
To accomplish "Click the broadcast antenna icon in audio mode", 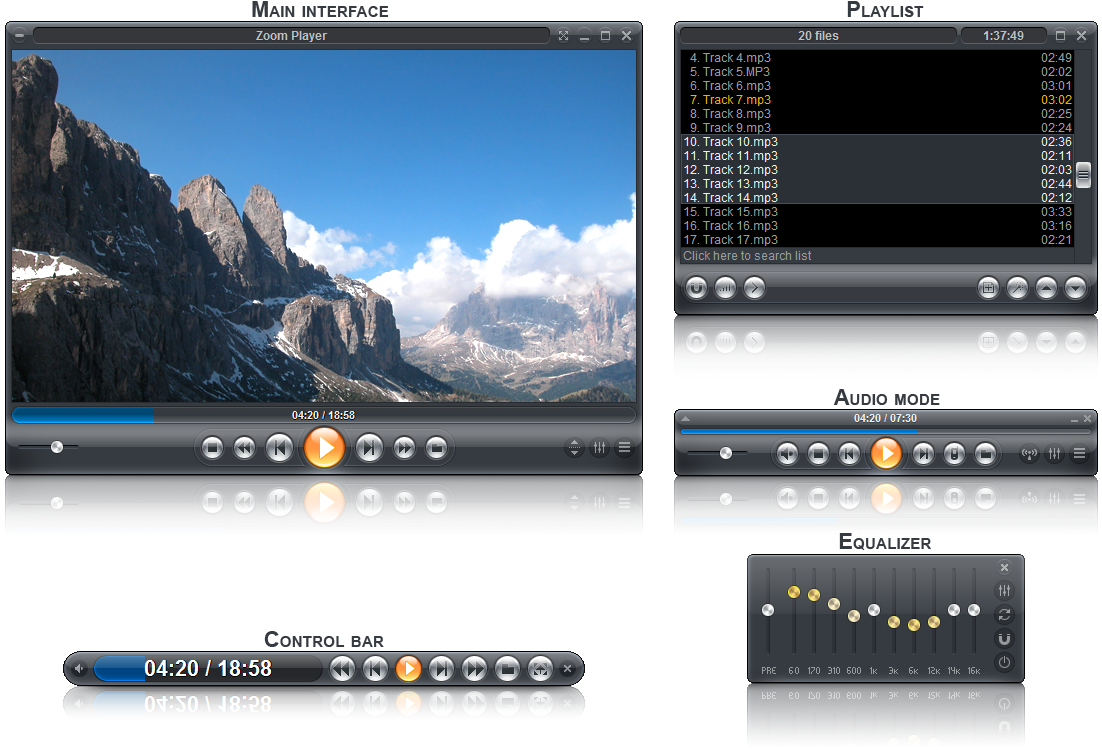I will pos(1030,454).
